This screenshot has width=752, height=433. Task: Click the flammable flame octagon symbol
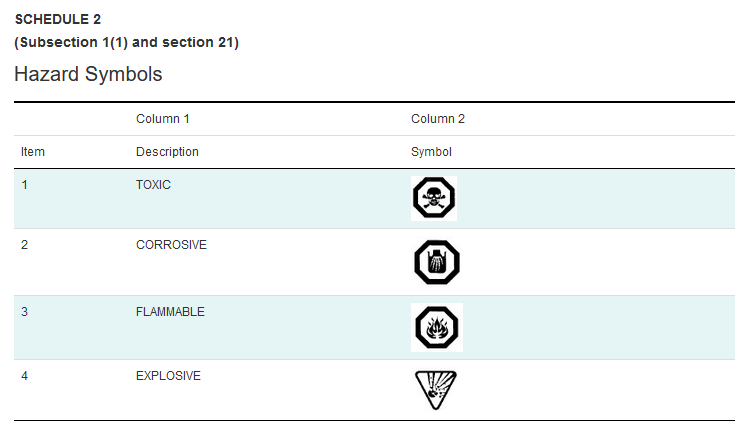pos(437,328)
